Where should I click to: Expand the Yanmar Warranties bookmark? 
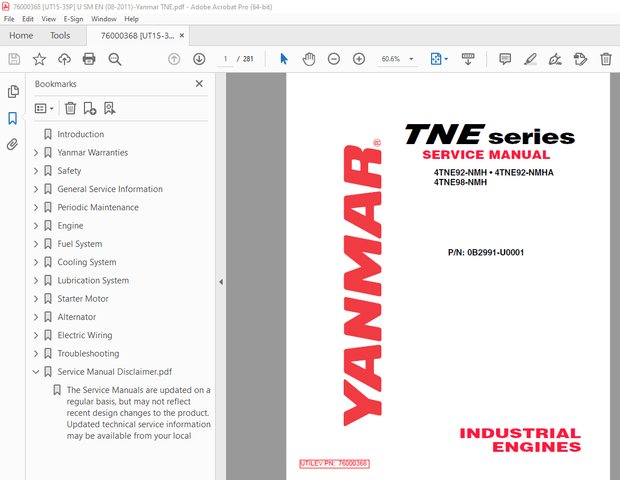[36, 153]
